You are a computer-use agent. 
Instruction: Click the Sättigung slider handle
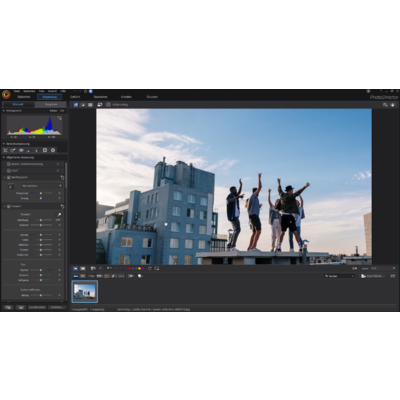coord(41,280)
